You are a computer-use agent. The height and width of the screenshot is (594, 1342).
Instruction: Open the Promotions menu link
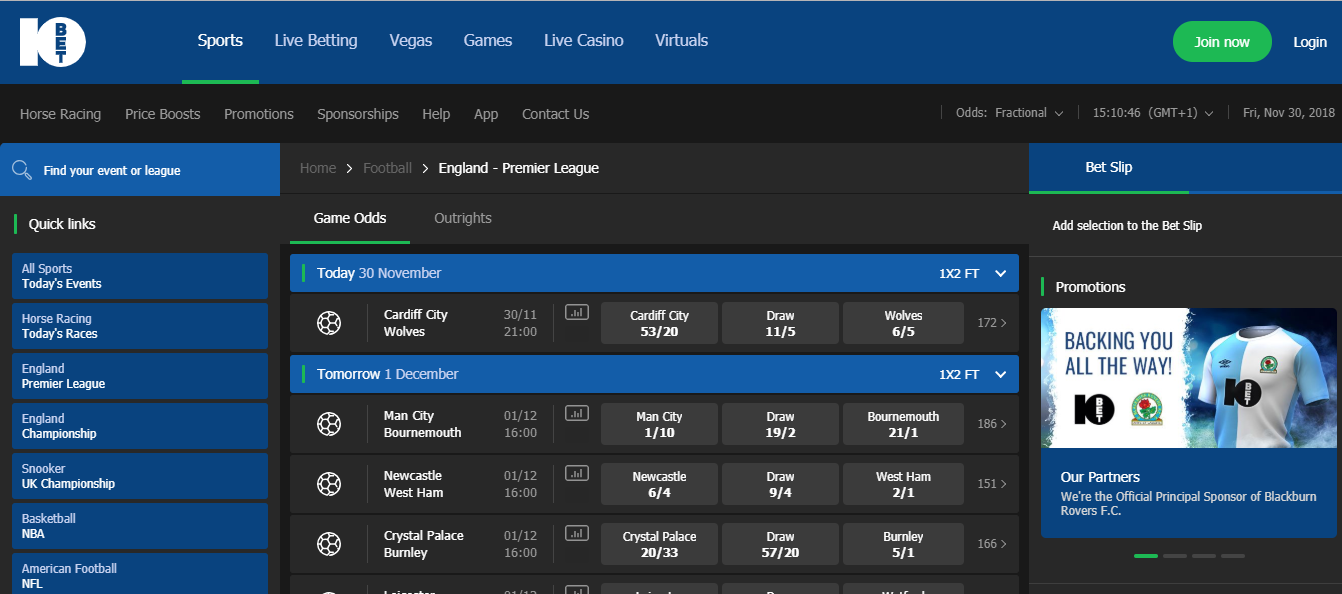click(259, 114)
